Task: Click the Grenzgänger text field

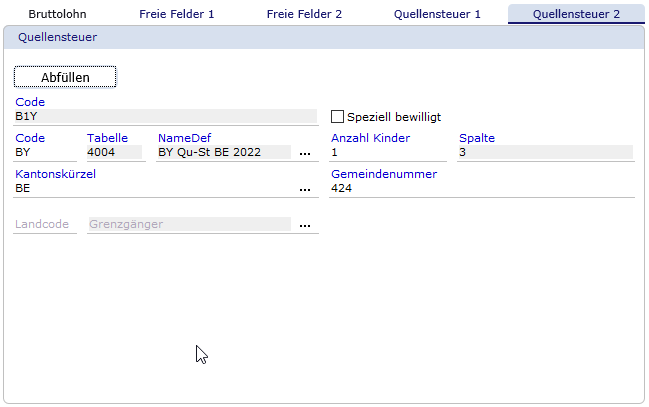Action: 189,225
